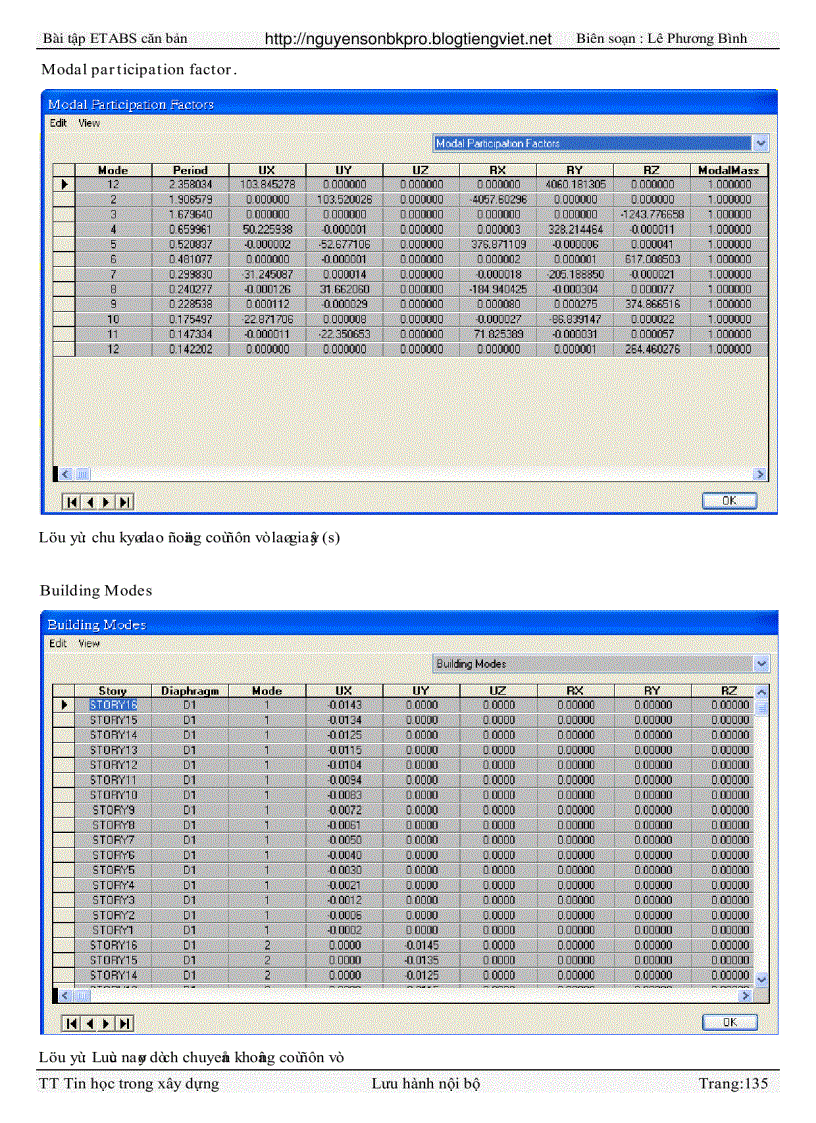816x1123 pixels.
Task: Expand the Modal Participation Factors dropdown
Action: click(761, 143)
